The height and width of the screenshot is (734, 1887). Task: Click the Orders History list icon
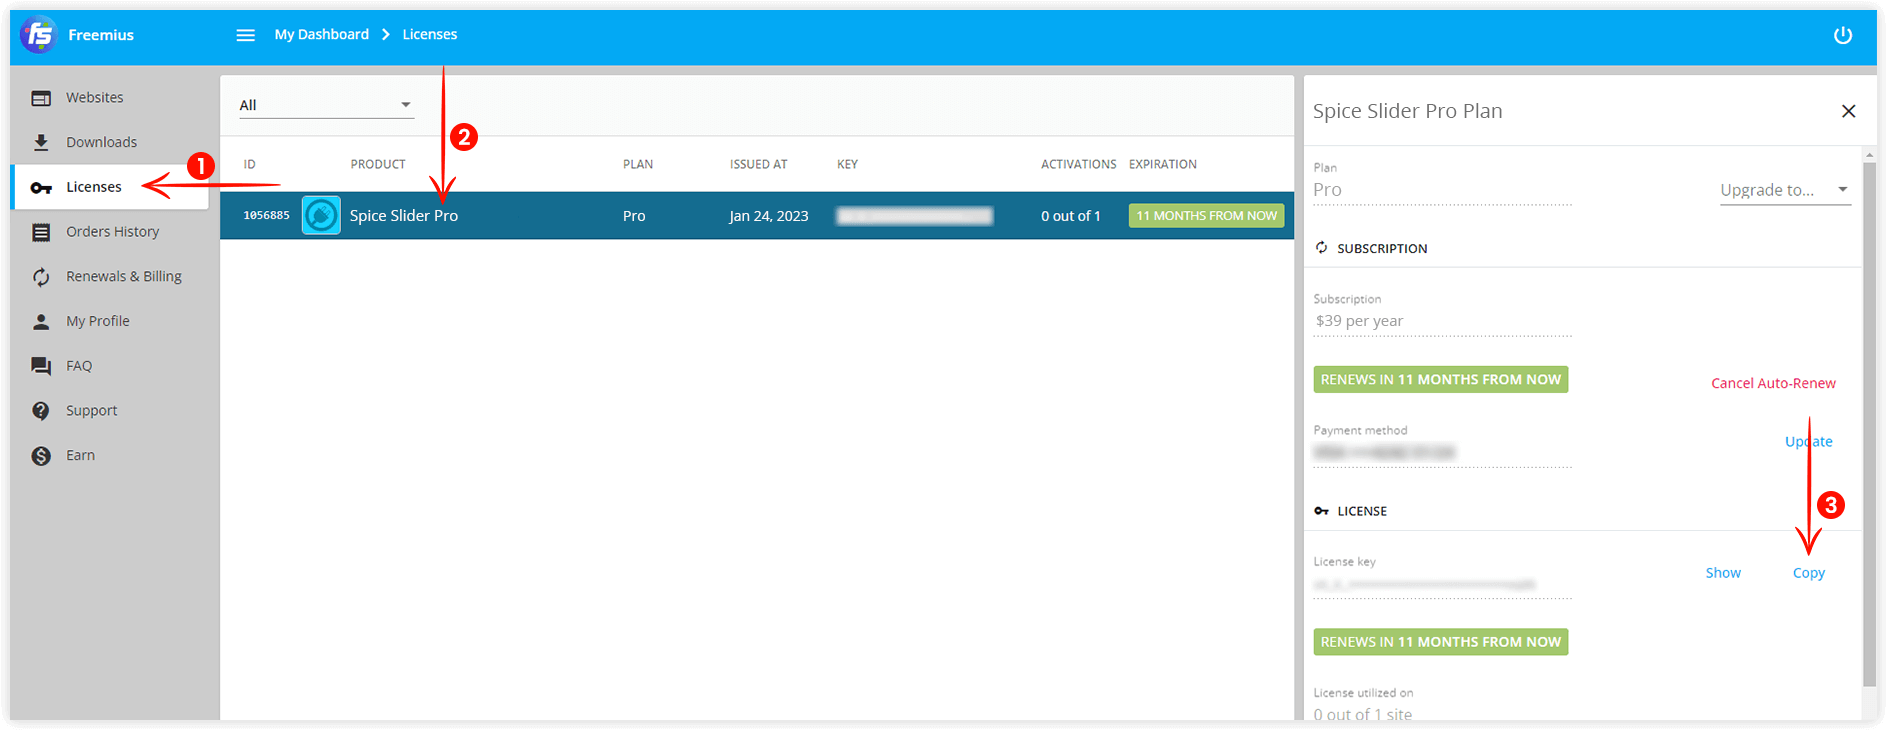(41, 232)
